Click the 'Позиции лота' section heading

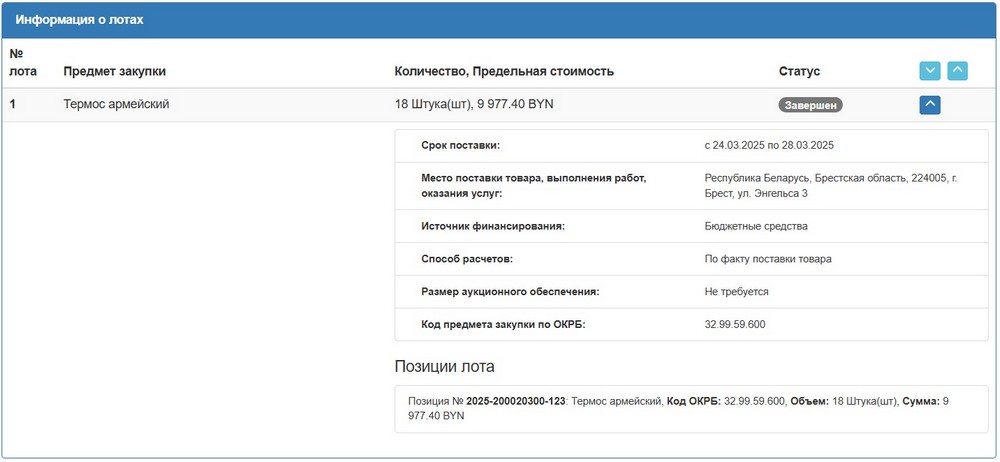[444, 367]
